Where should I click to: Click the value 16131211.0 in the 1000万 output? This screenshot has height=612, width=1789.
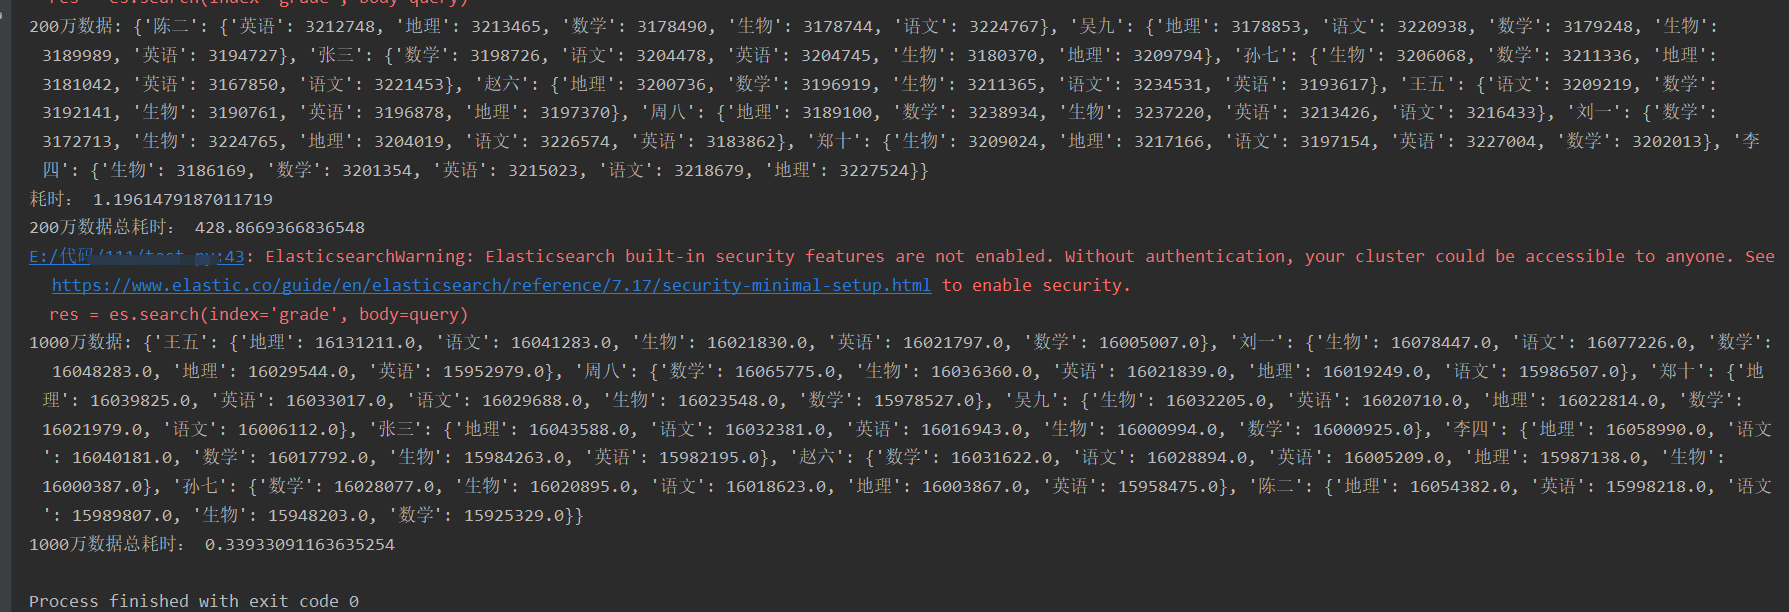point(369,343)
